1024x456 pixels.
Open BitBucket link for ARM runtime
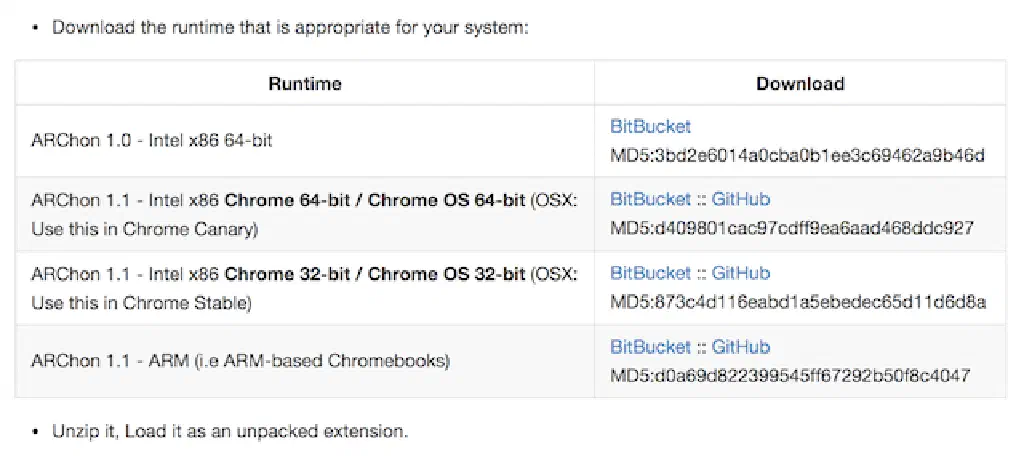click(x=650, y=348)
